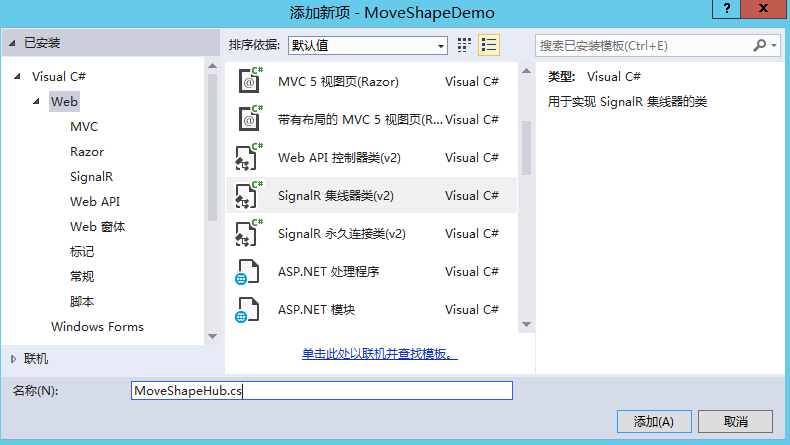Select the ASP.NET 模块 template row
Screen dimensions: 790x445
click(x=371, y=309)
